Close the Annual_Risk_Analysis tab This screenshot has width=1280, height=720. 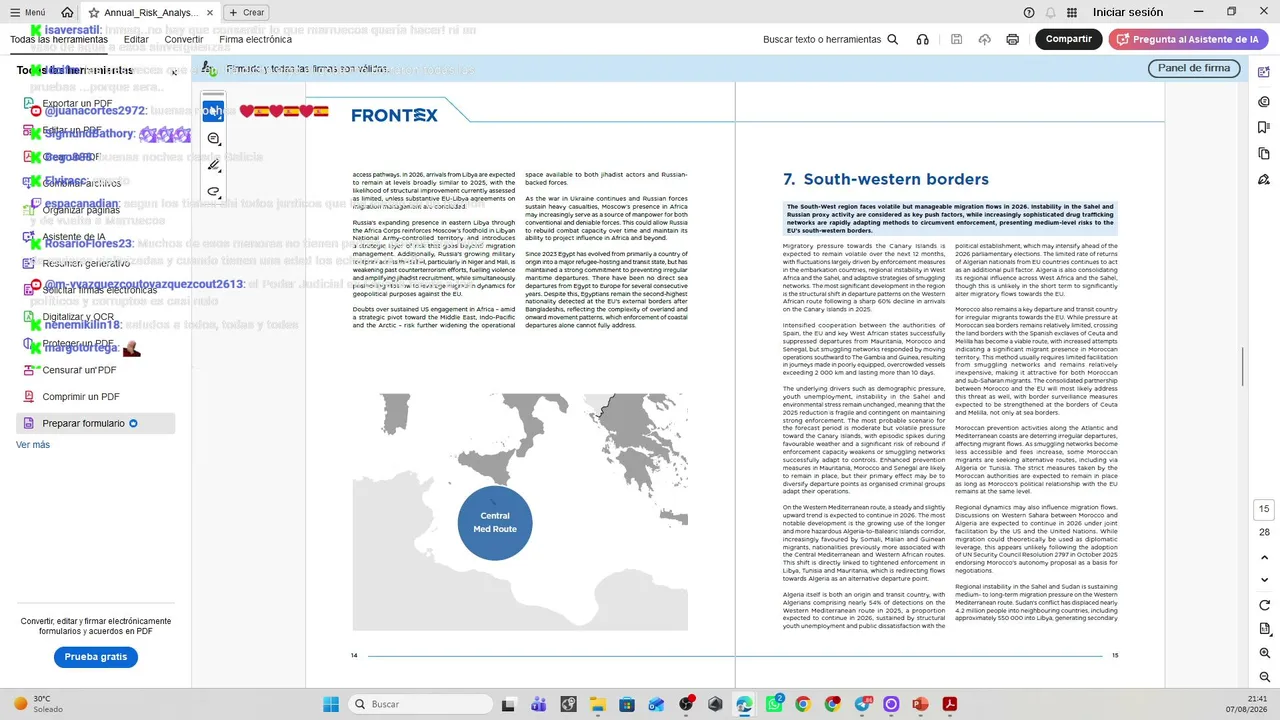[x=208, y=12]
